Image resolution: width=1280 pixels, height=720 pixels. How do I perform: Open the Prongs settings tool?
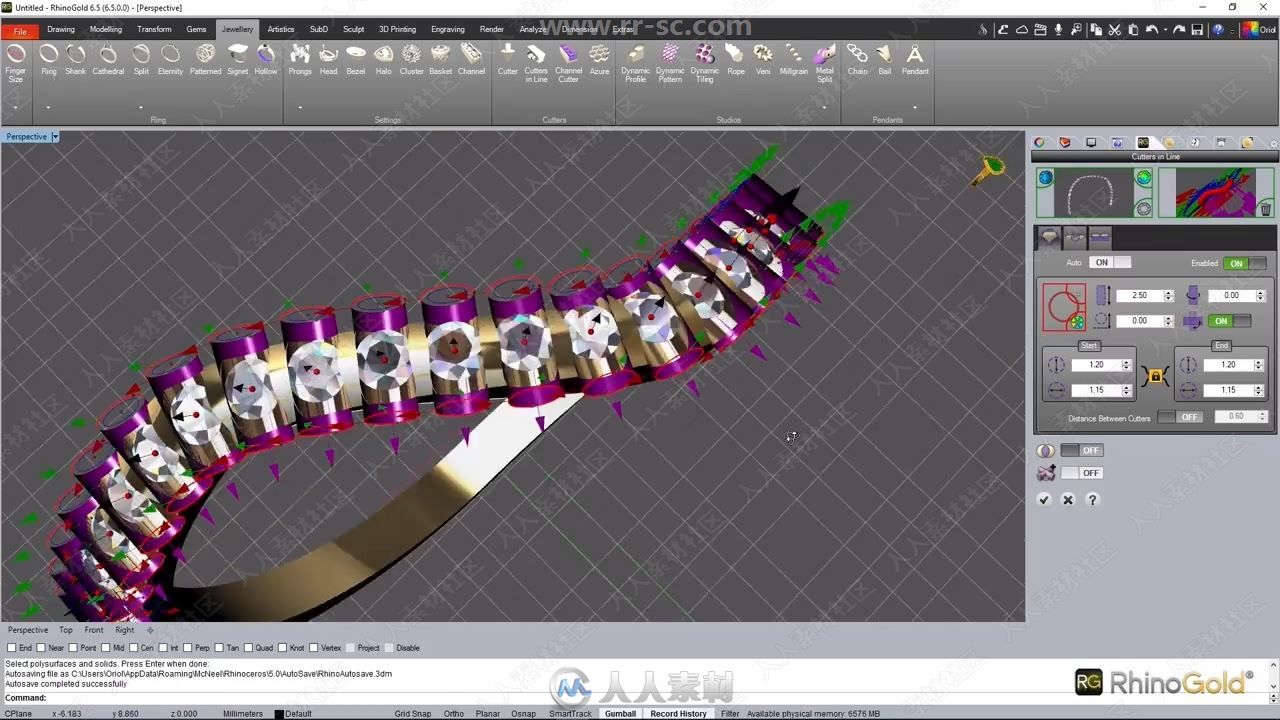300,60
